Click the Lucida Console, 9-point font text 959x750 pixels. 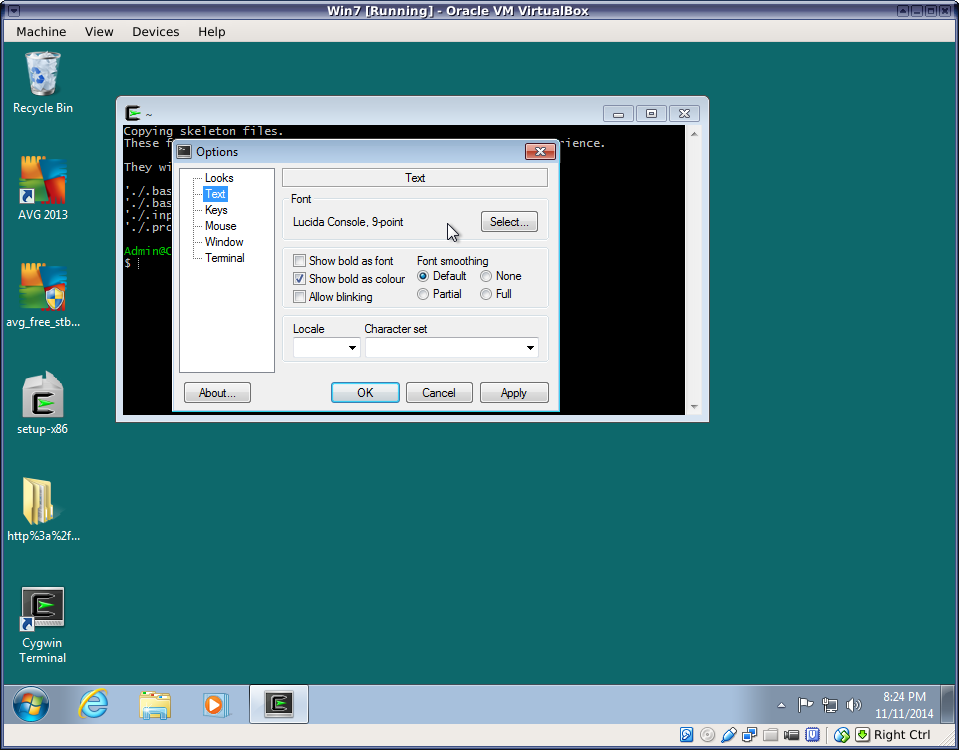point(348,222)
